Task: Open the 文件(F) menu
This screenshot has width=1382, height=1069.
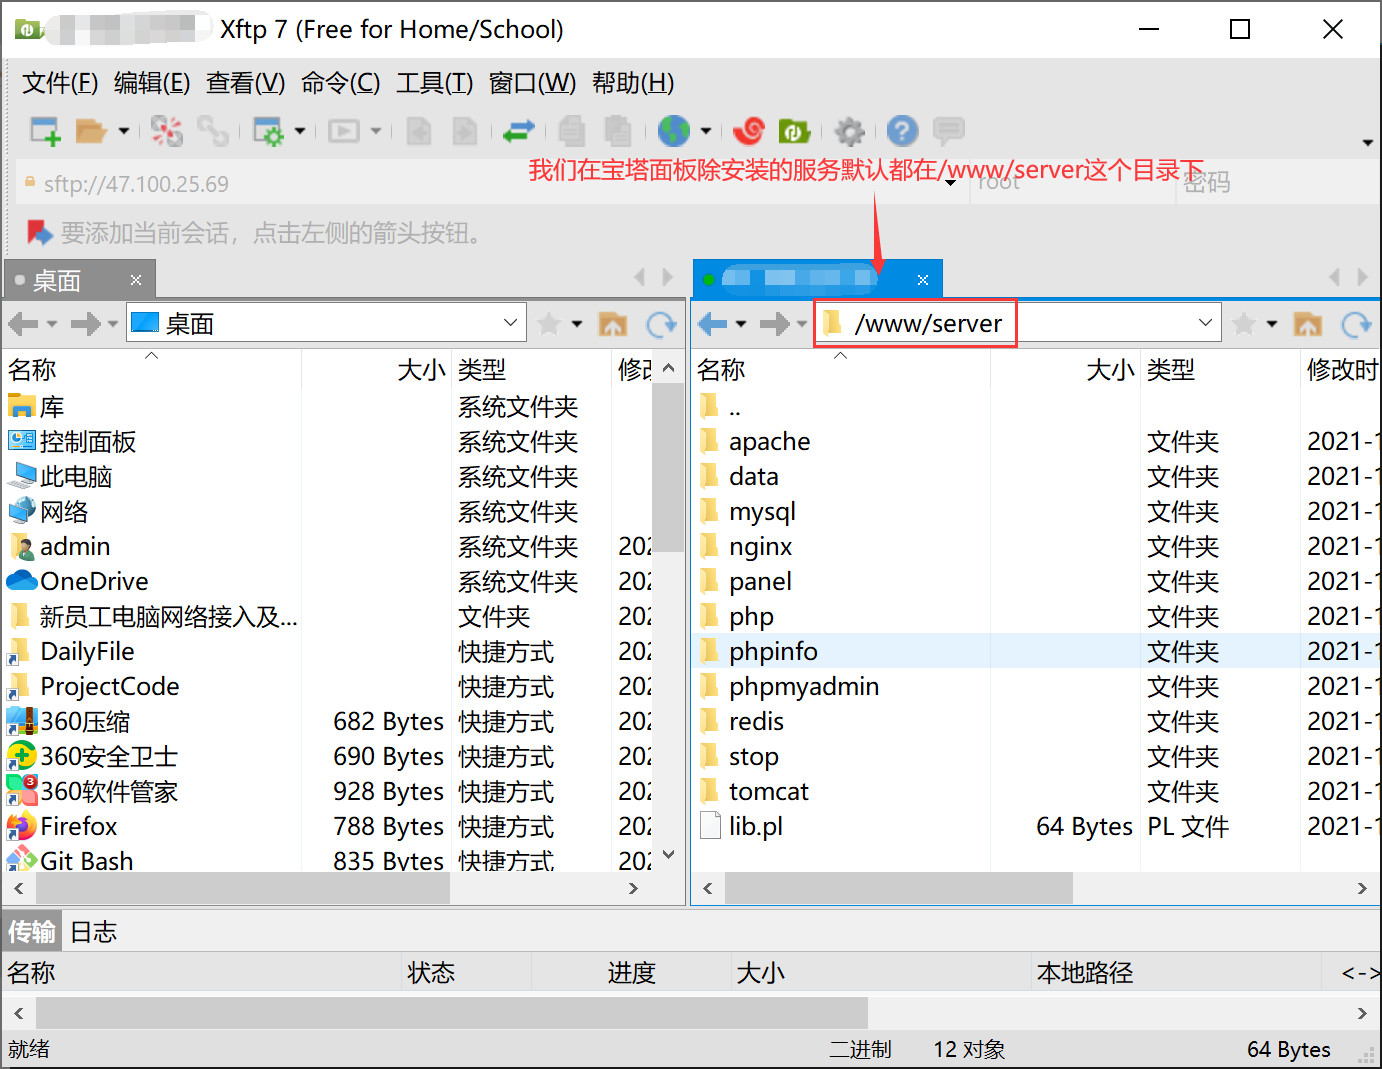Action: point(60,83)
